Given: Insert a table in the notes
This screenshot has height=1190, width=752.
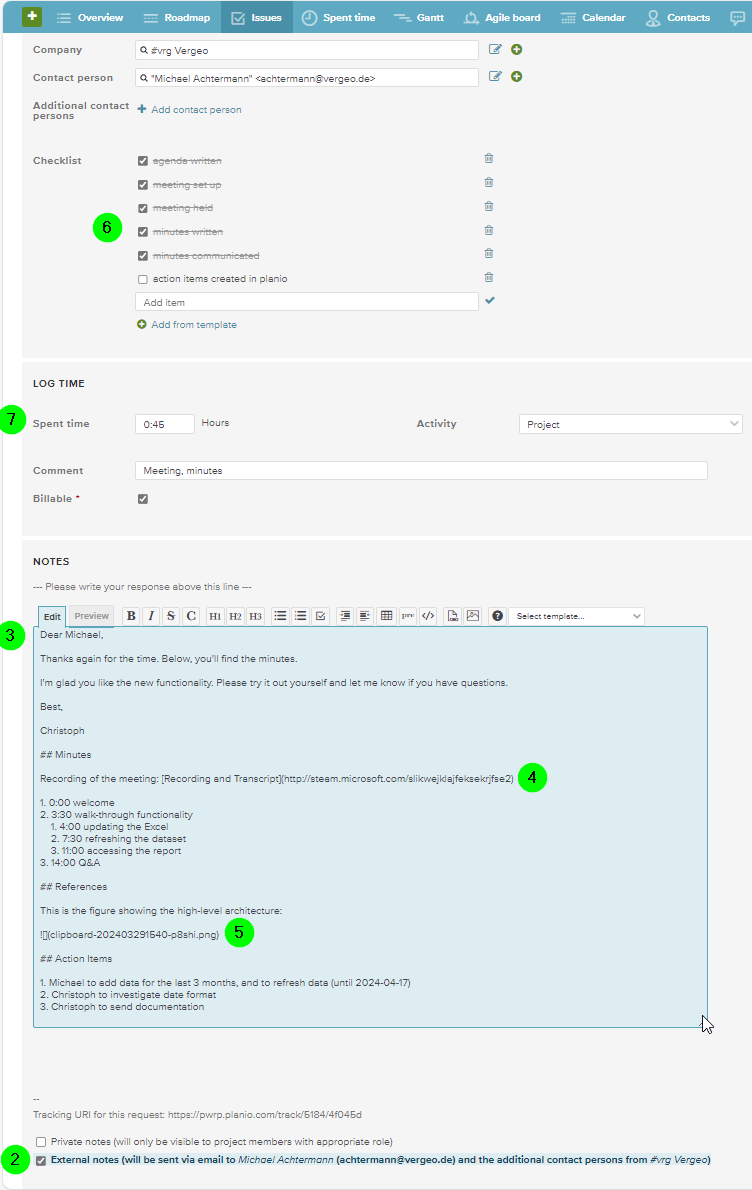Looking at the screenshot, I should pyautogui.click(x=386, y=615).
